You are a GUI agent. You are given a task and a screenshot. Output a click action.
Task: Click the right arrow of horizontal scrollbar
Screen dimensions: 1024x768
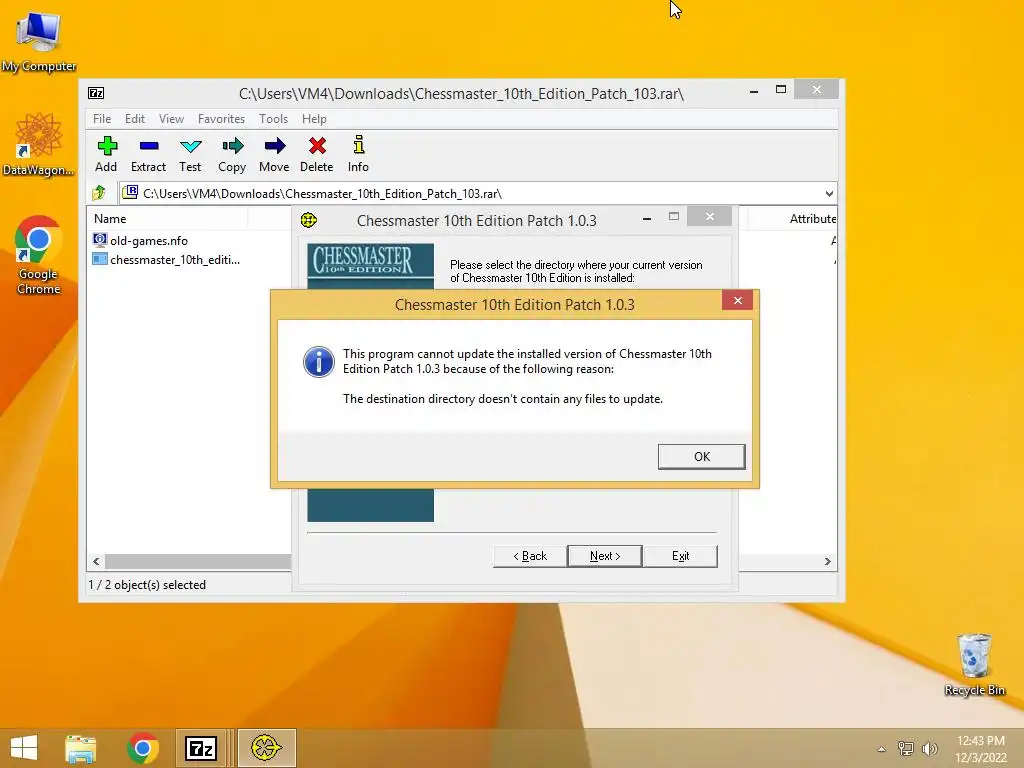point(827,562)
